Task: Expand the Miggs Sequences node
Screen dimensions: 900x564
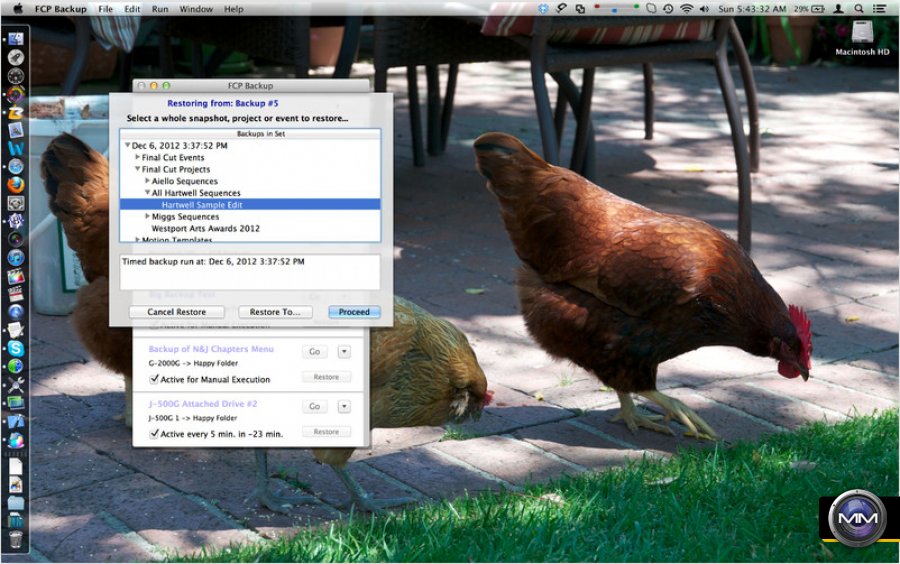Action: 148,217
